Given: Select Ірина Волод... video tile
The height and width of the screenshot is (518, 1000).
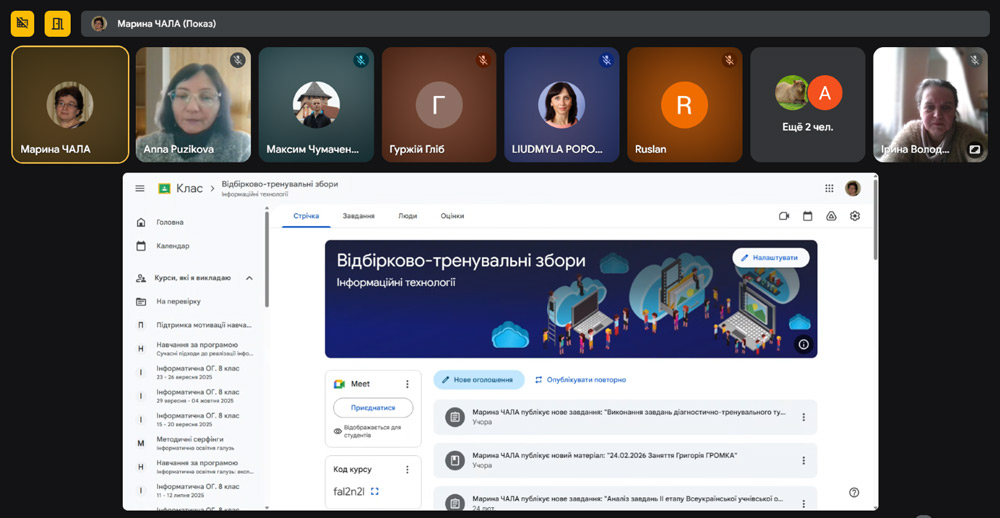Looking at the screenshot, I should 930,105.
